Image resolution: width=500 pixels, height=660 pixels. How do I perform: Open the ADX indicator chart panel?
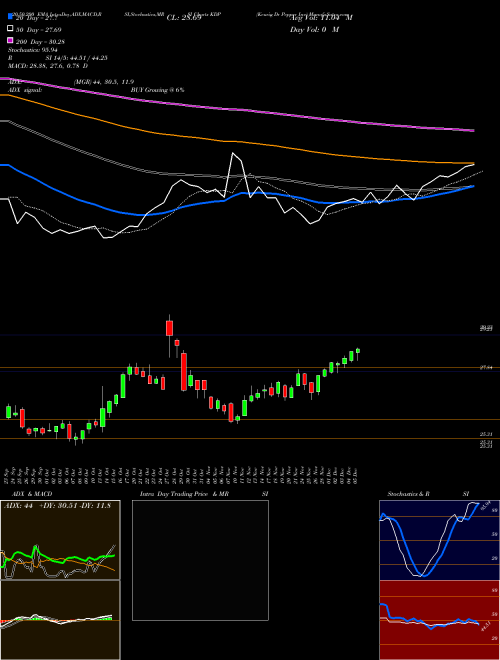coord(60,540)
